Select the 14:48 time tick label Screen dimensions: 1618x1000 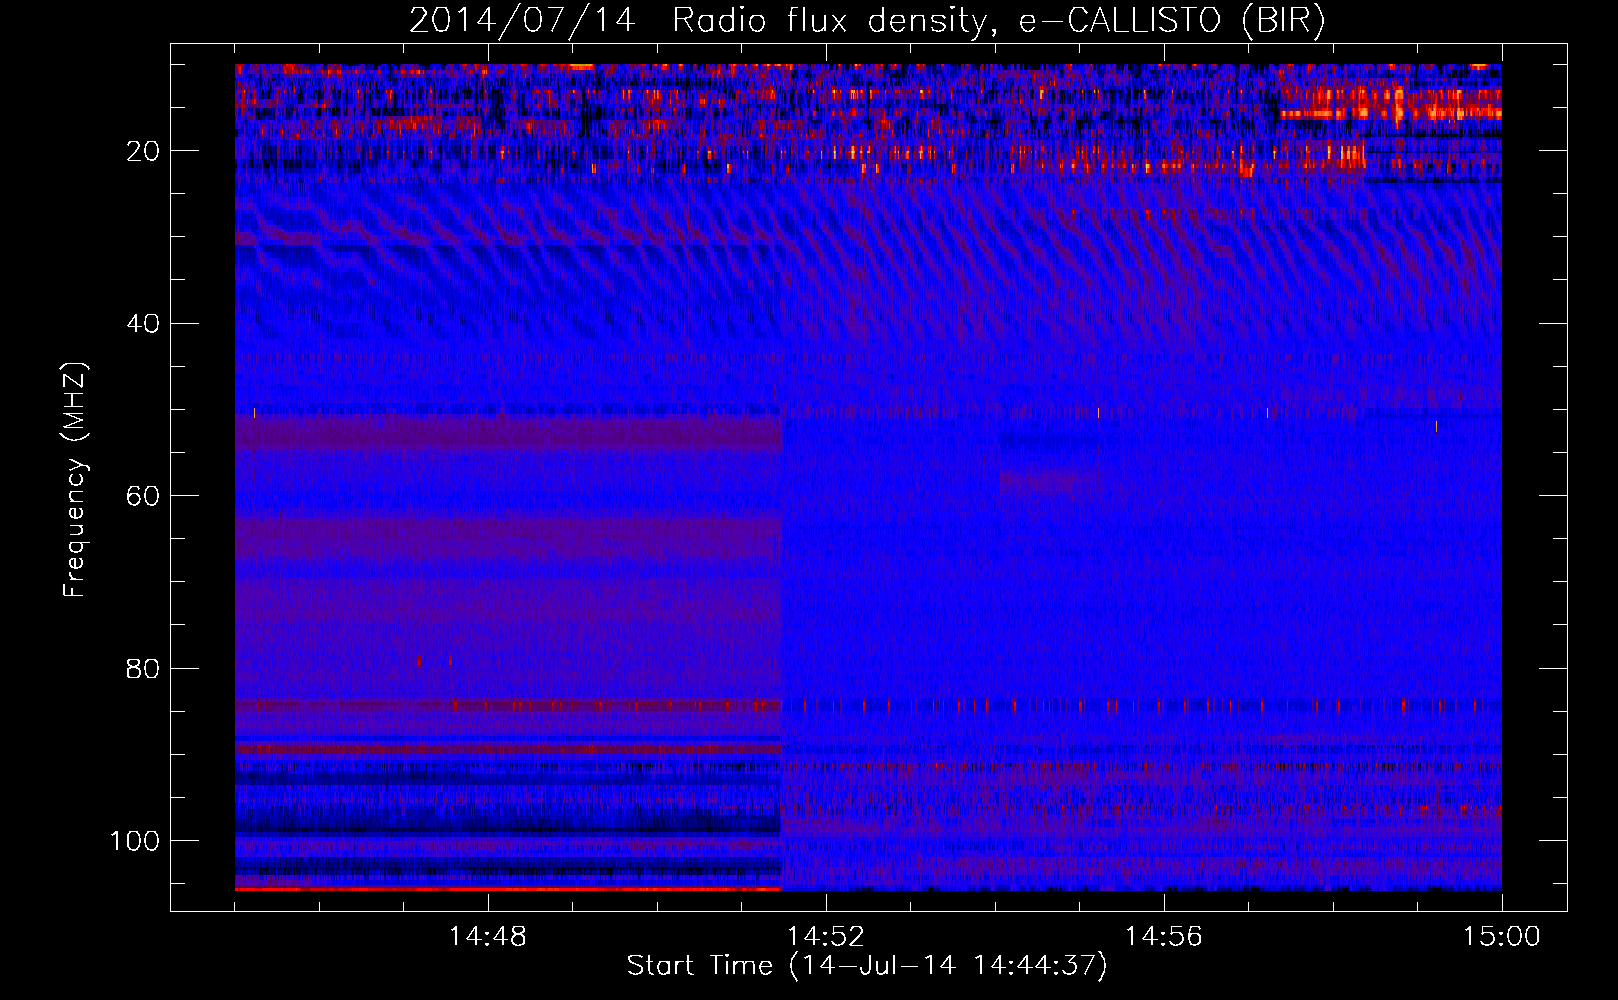click(x=487, y=937)
